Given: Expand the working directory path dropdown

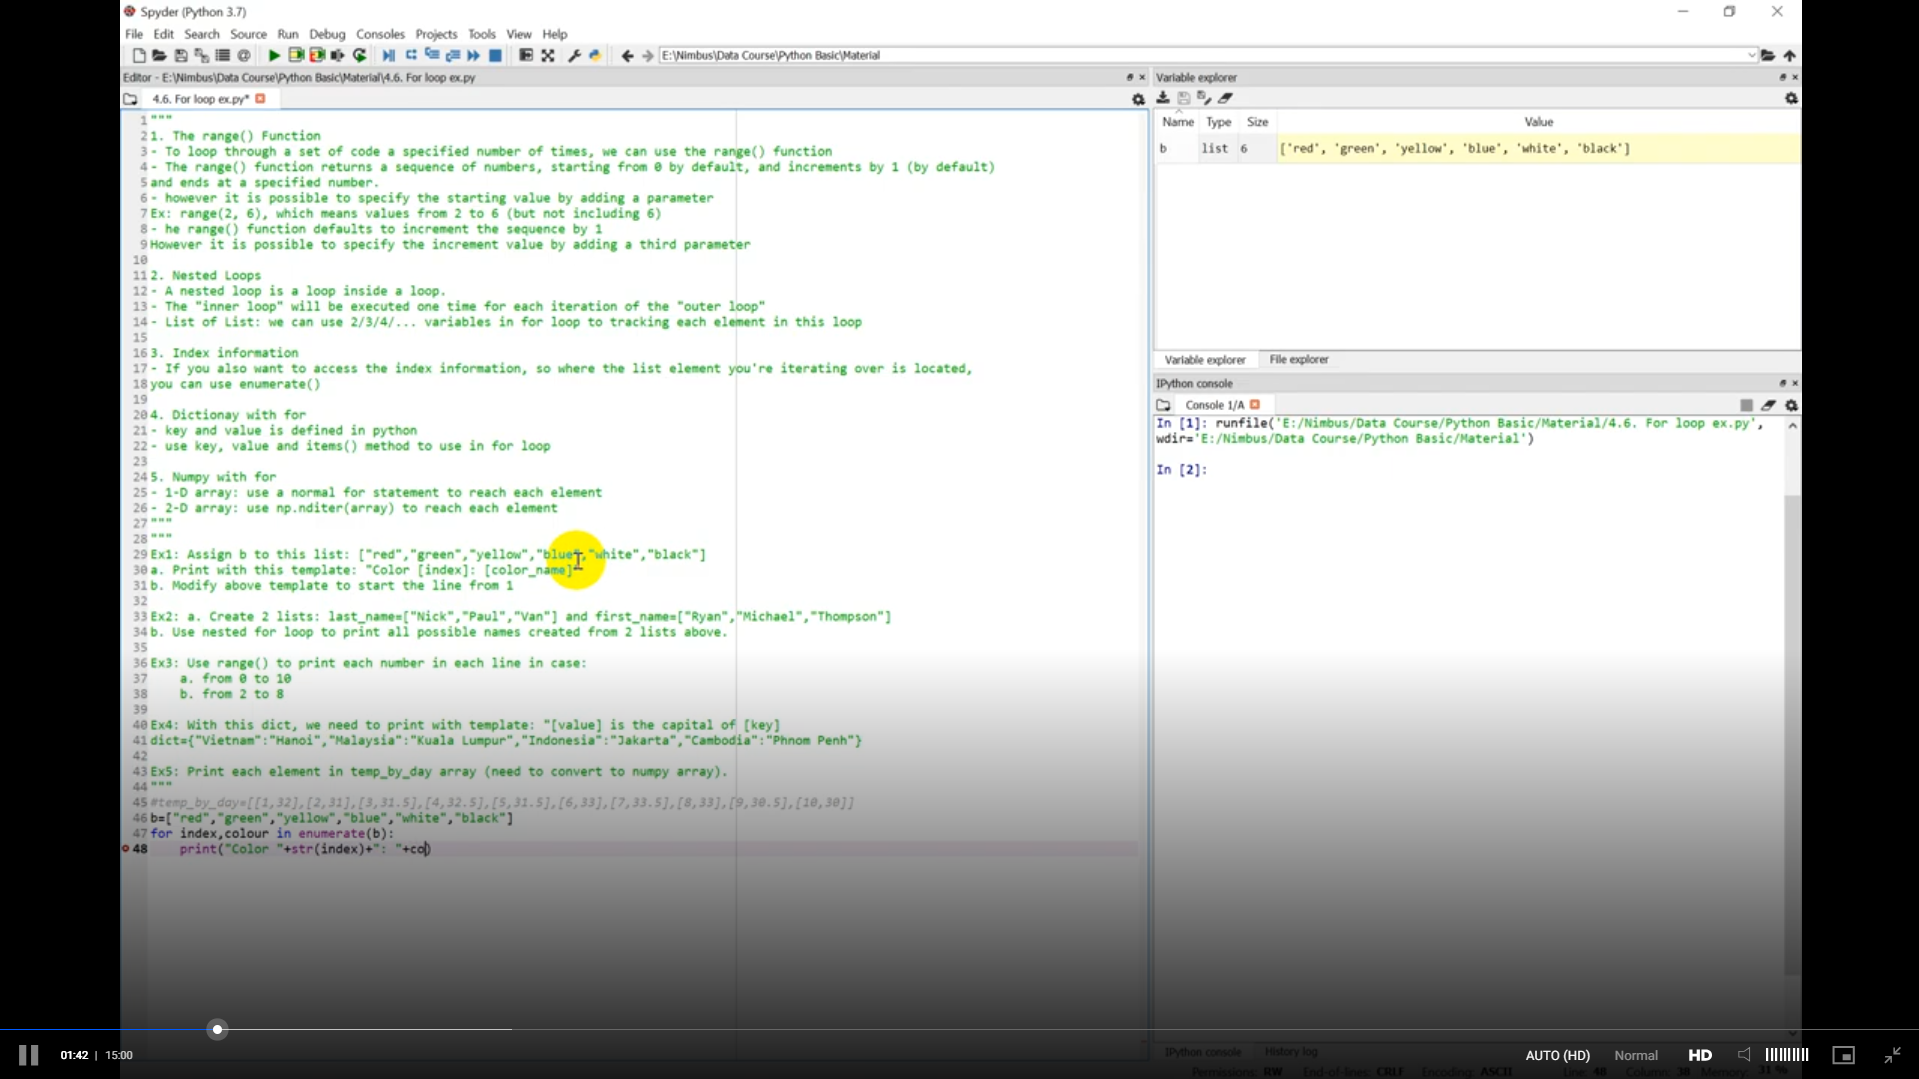Looking at the screenshot, I should [1751, 56].
